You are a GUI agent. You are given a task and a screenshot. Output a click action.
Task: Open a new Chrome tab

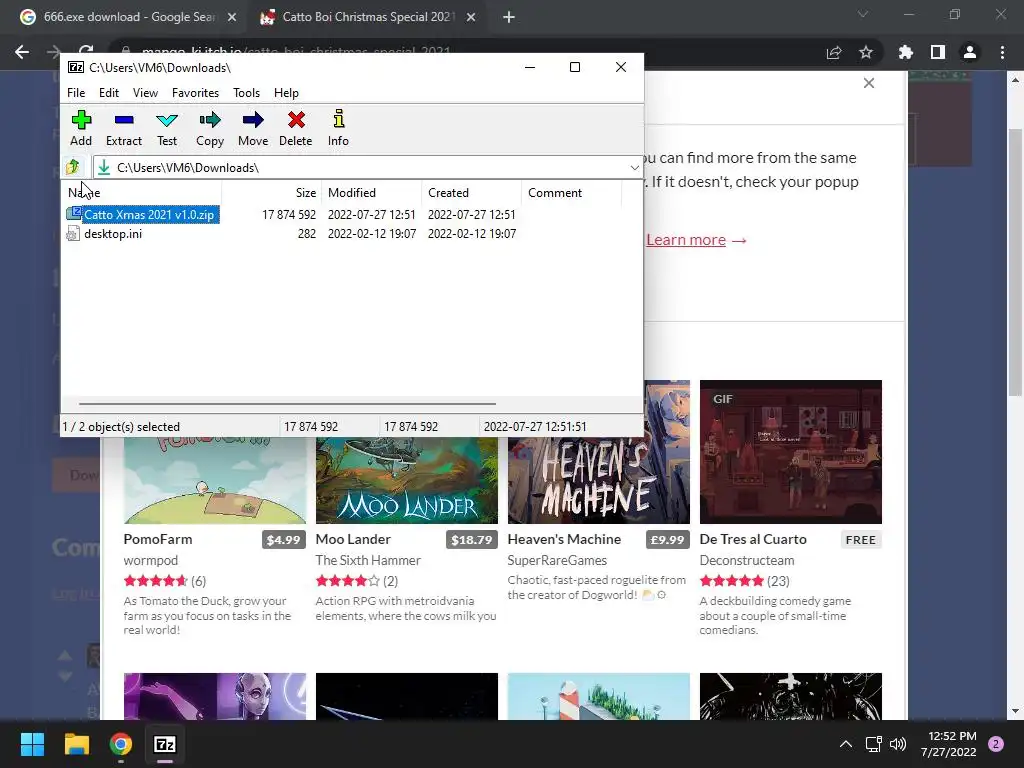pos(509,17)
